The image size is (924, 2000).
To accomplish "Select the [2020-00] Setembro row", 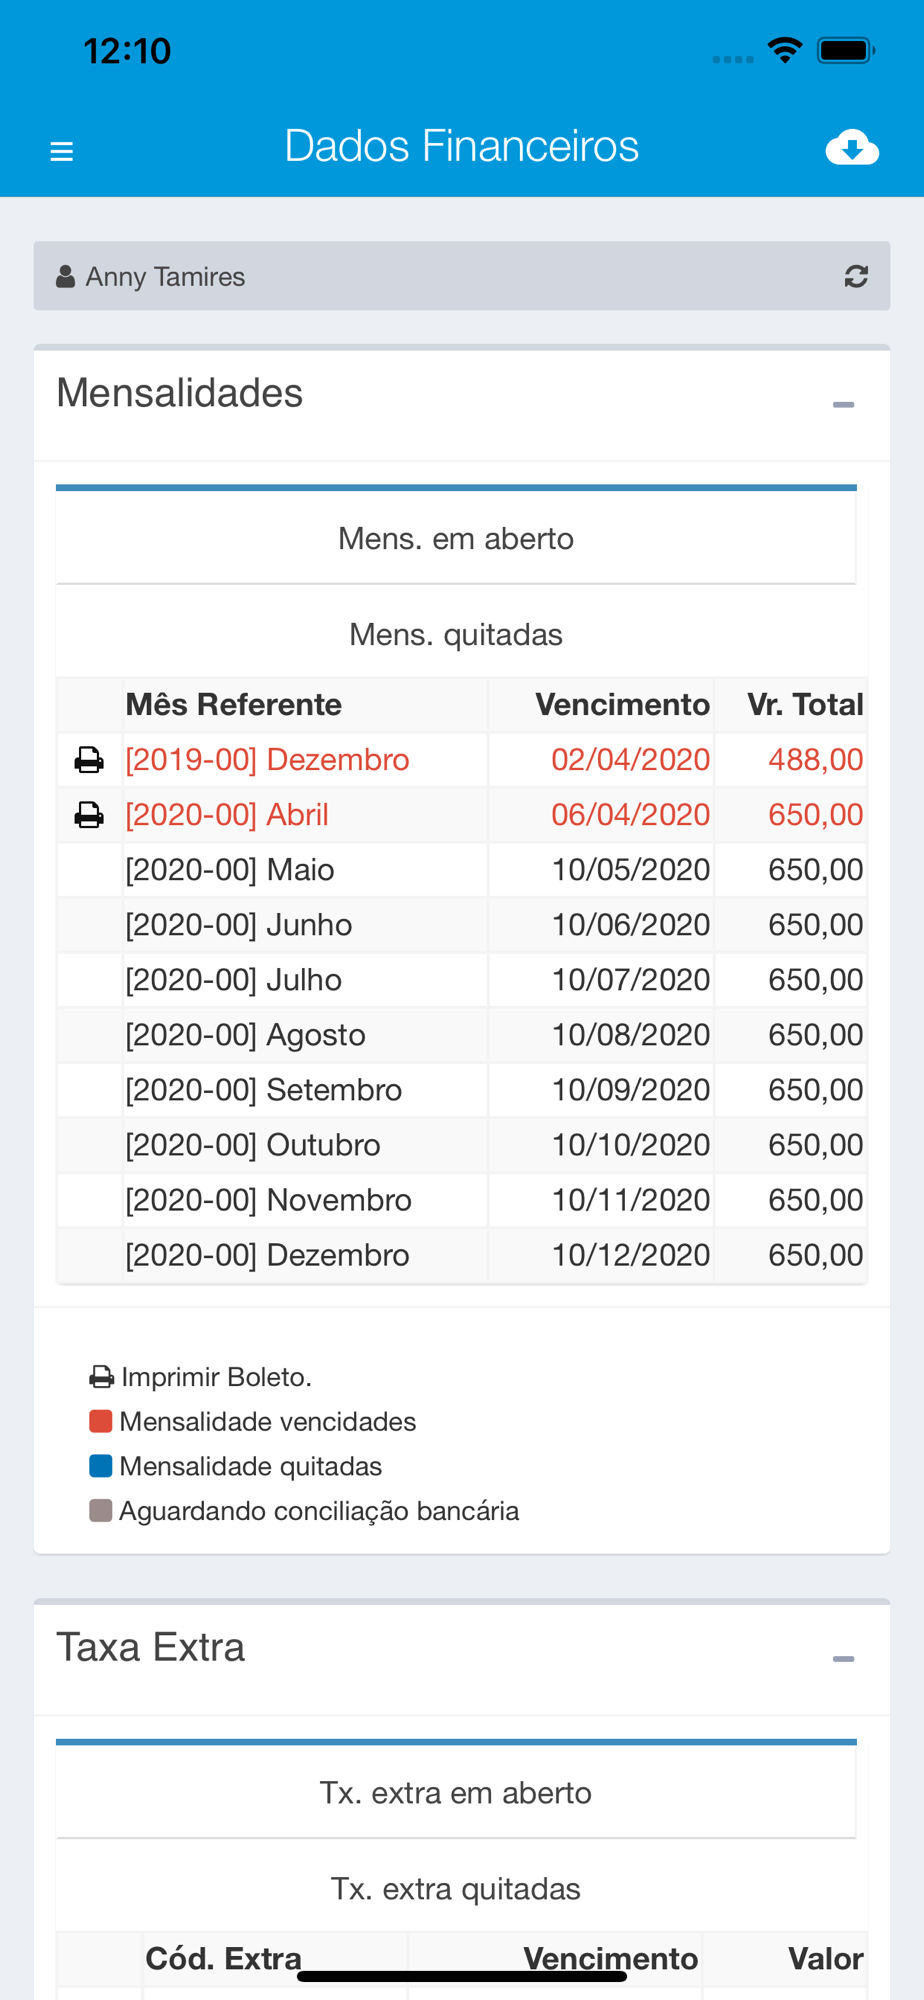I will coord(462,1090).
